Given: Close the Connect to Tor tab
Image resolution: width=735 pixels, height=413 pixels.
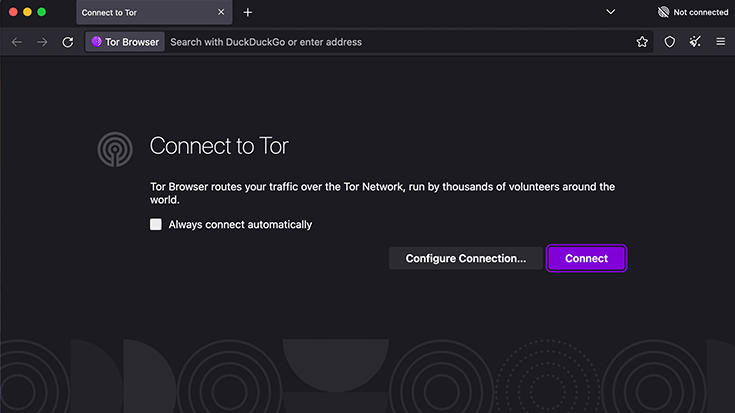Looking at the screenshot, I should point(221,12).
